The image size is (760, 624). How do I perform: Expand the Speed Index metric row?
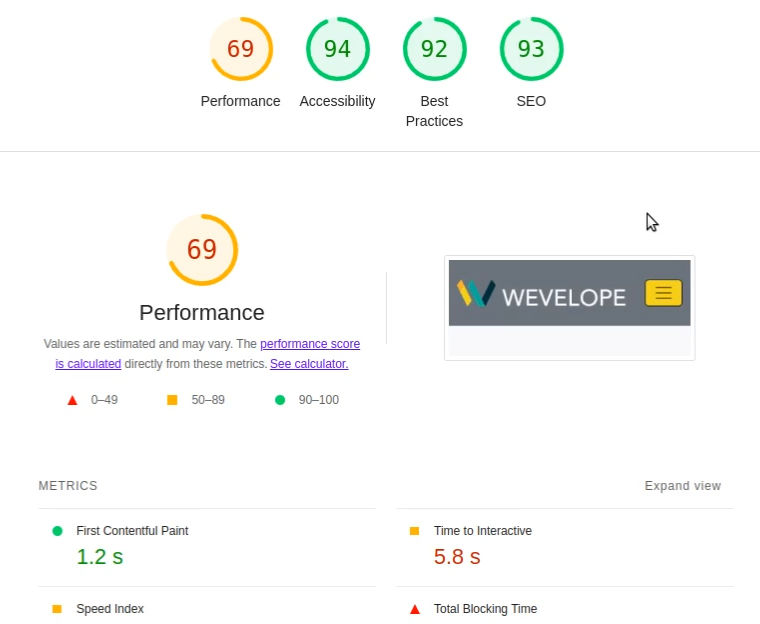110,609
